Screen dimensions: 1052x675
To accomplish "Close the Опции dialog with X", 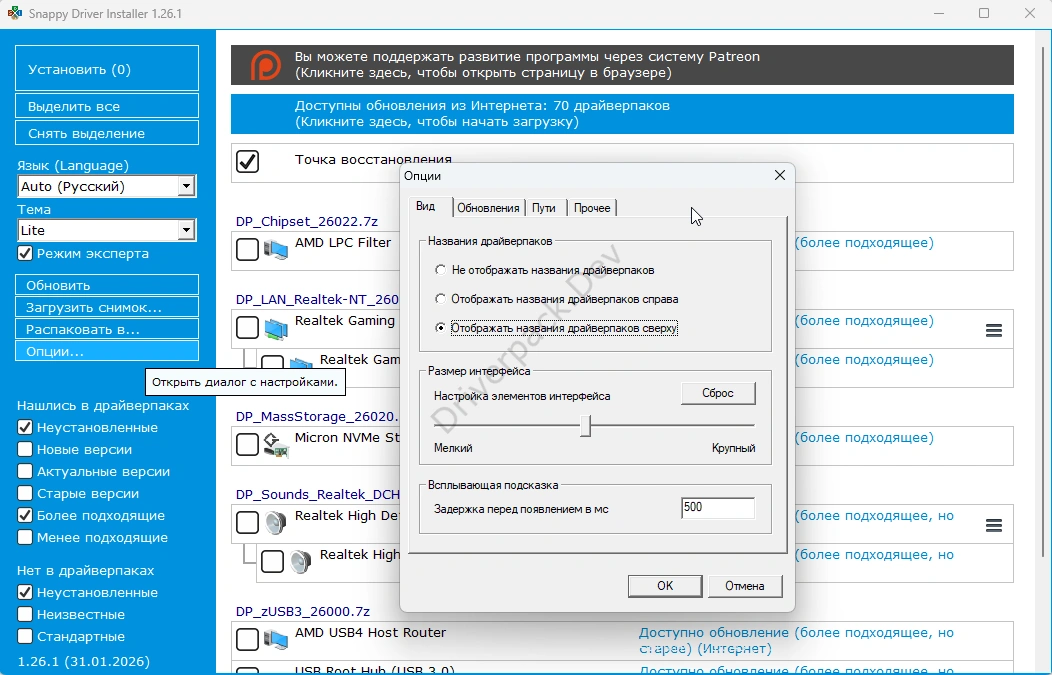I will 780,175.
